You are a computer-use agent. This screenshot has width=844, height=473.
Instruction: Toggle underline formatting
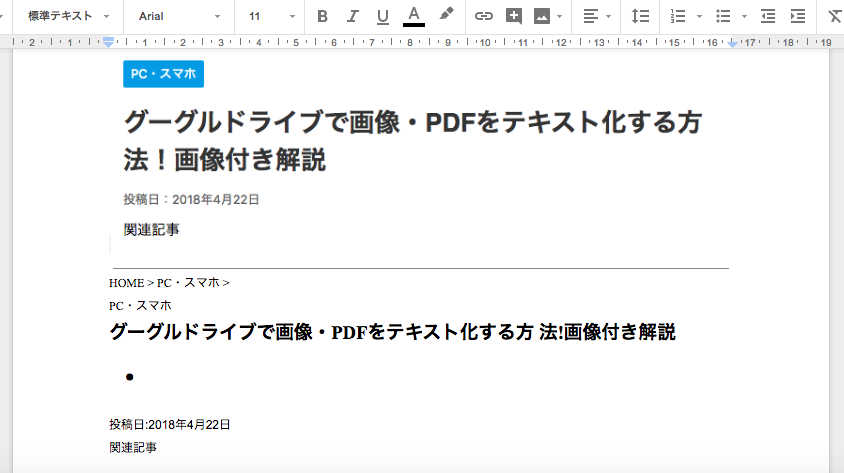(x=382, y=16)
